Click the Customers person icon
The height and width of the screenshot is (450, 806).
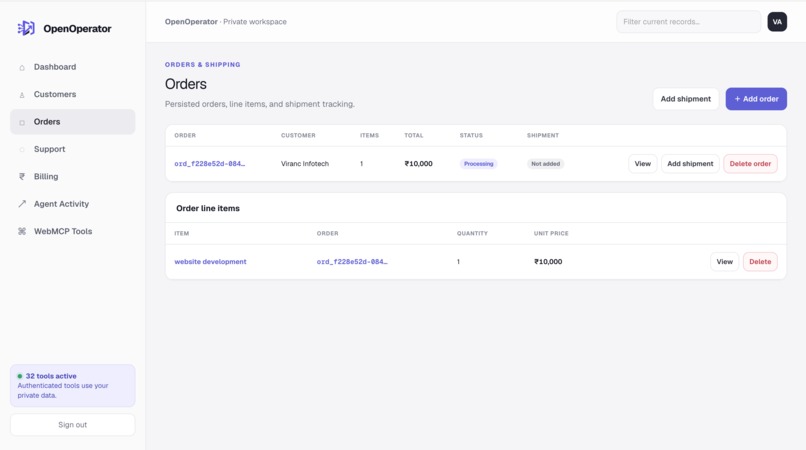click(22, 95)
